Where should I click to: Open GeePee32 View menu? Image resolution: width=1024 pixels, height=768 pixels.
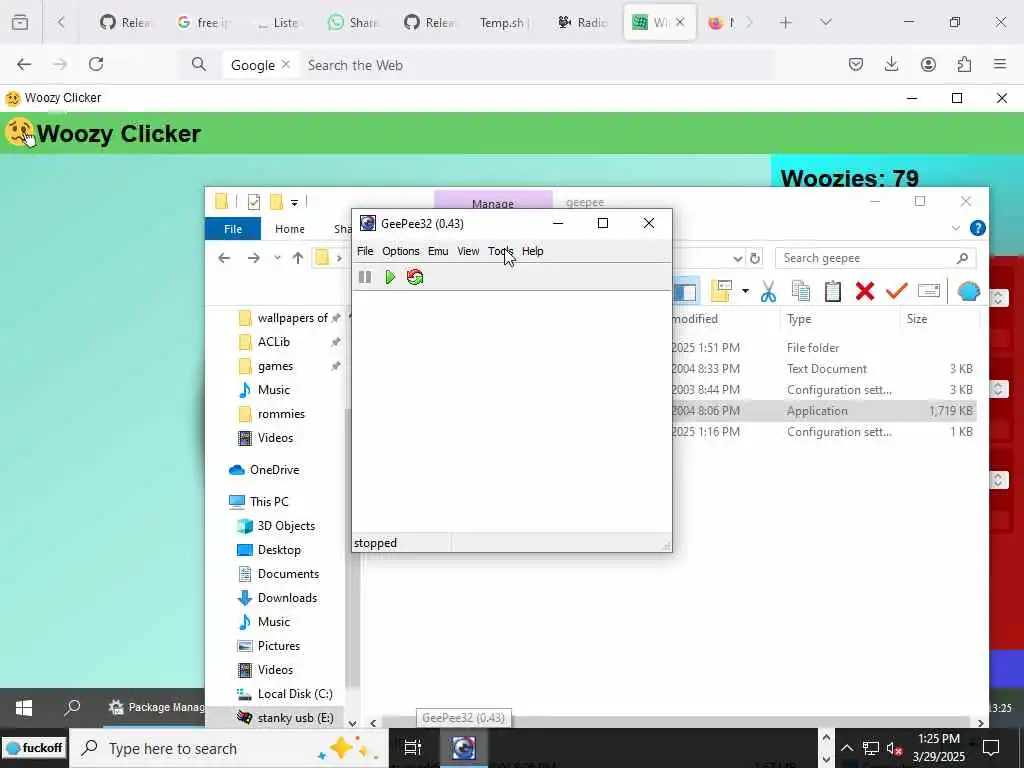click(468, 251)
